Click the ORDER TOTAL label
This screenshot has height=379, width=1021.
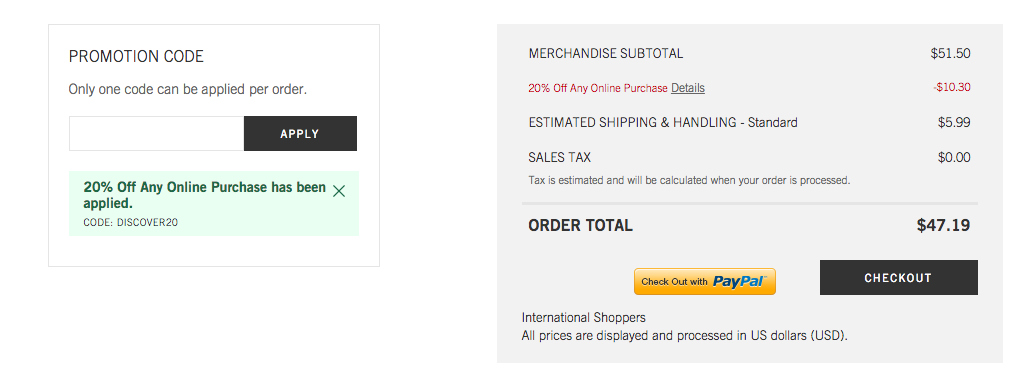click(580, 225)
